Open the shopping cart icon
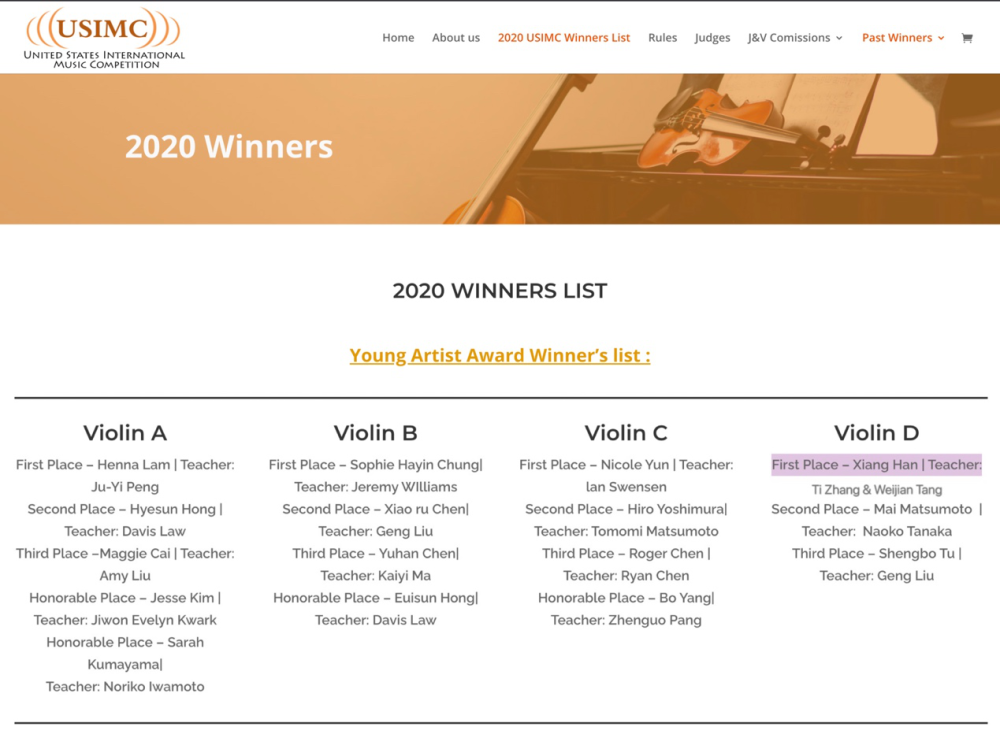Screen dimensions: 1000x749 coord(967,38)
